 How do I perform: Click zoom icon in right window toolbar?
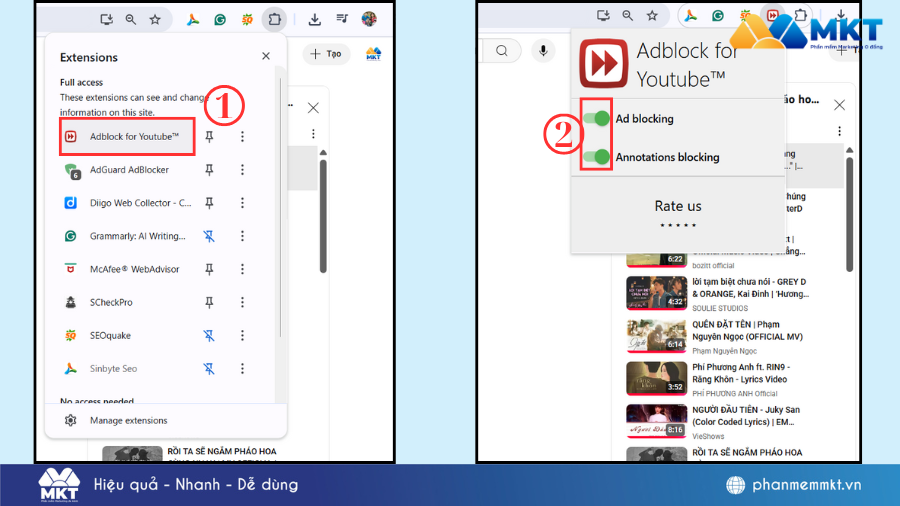627,16
